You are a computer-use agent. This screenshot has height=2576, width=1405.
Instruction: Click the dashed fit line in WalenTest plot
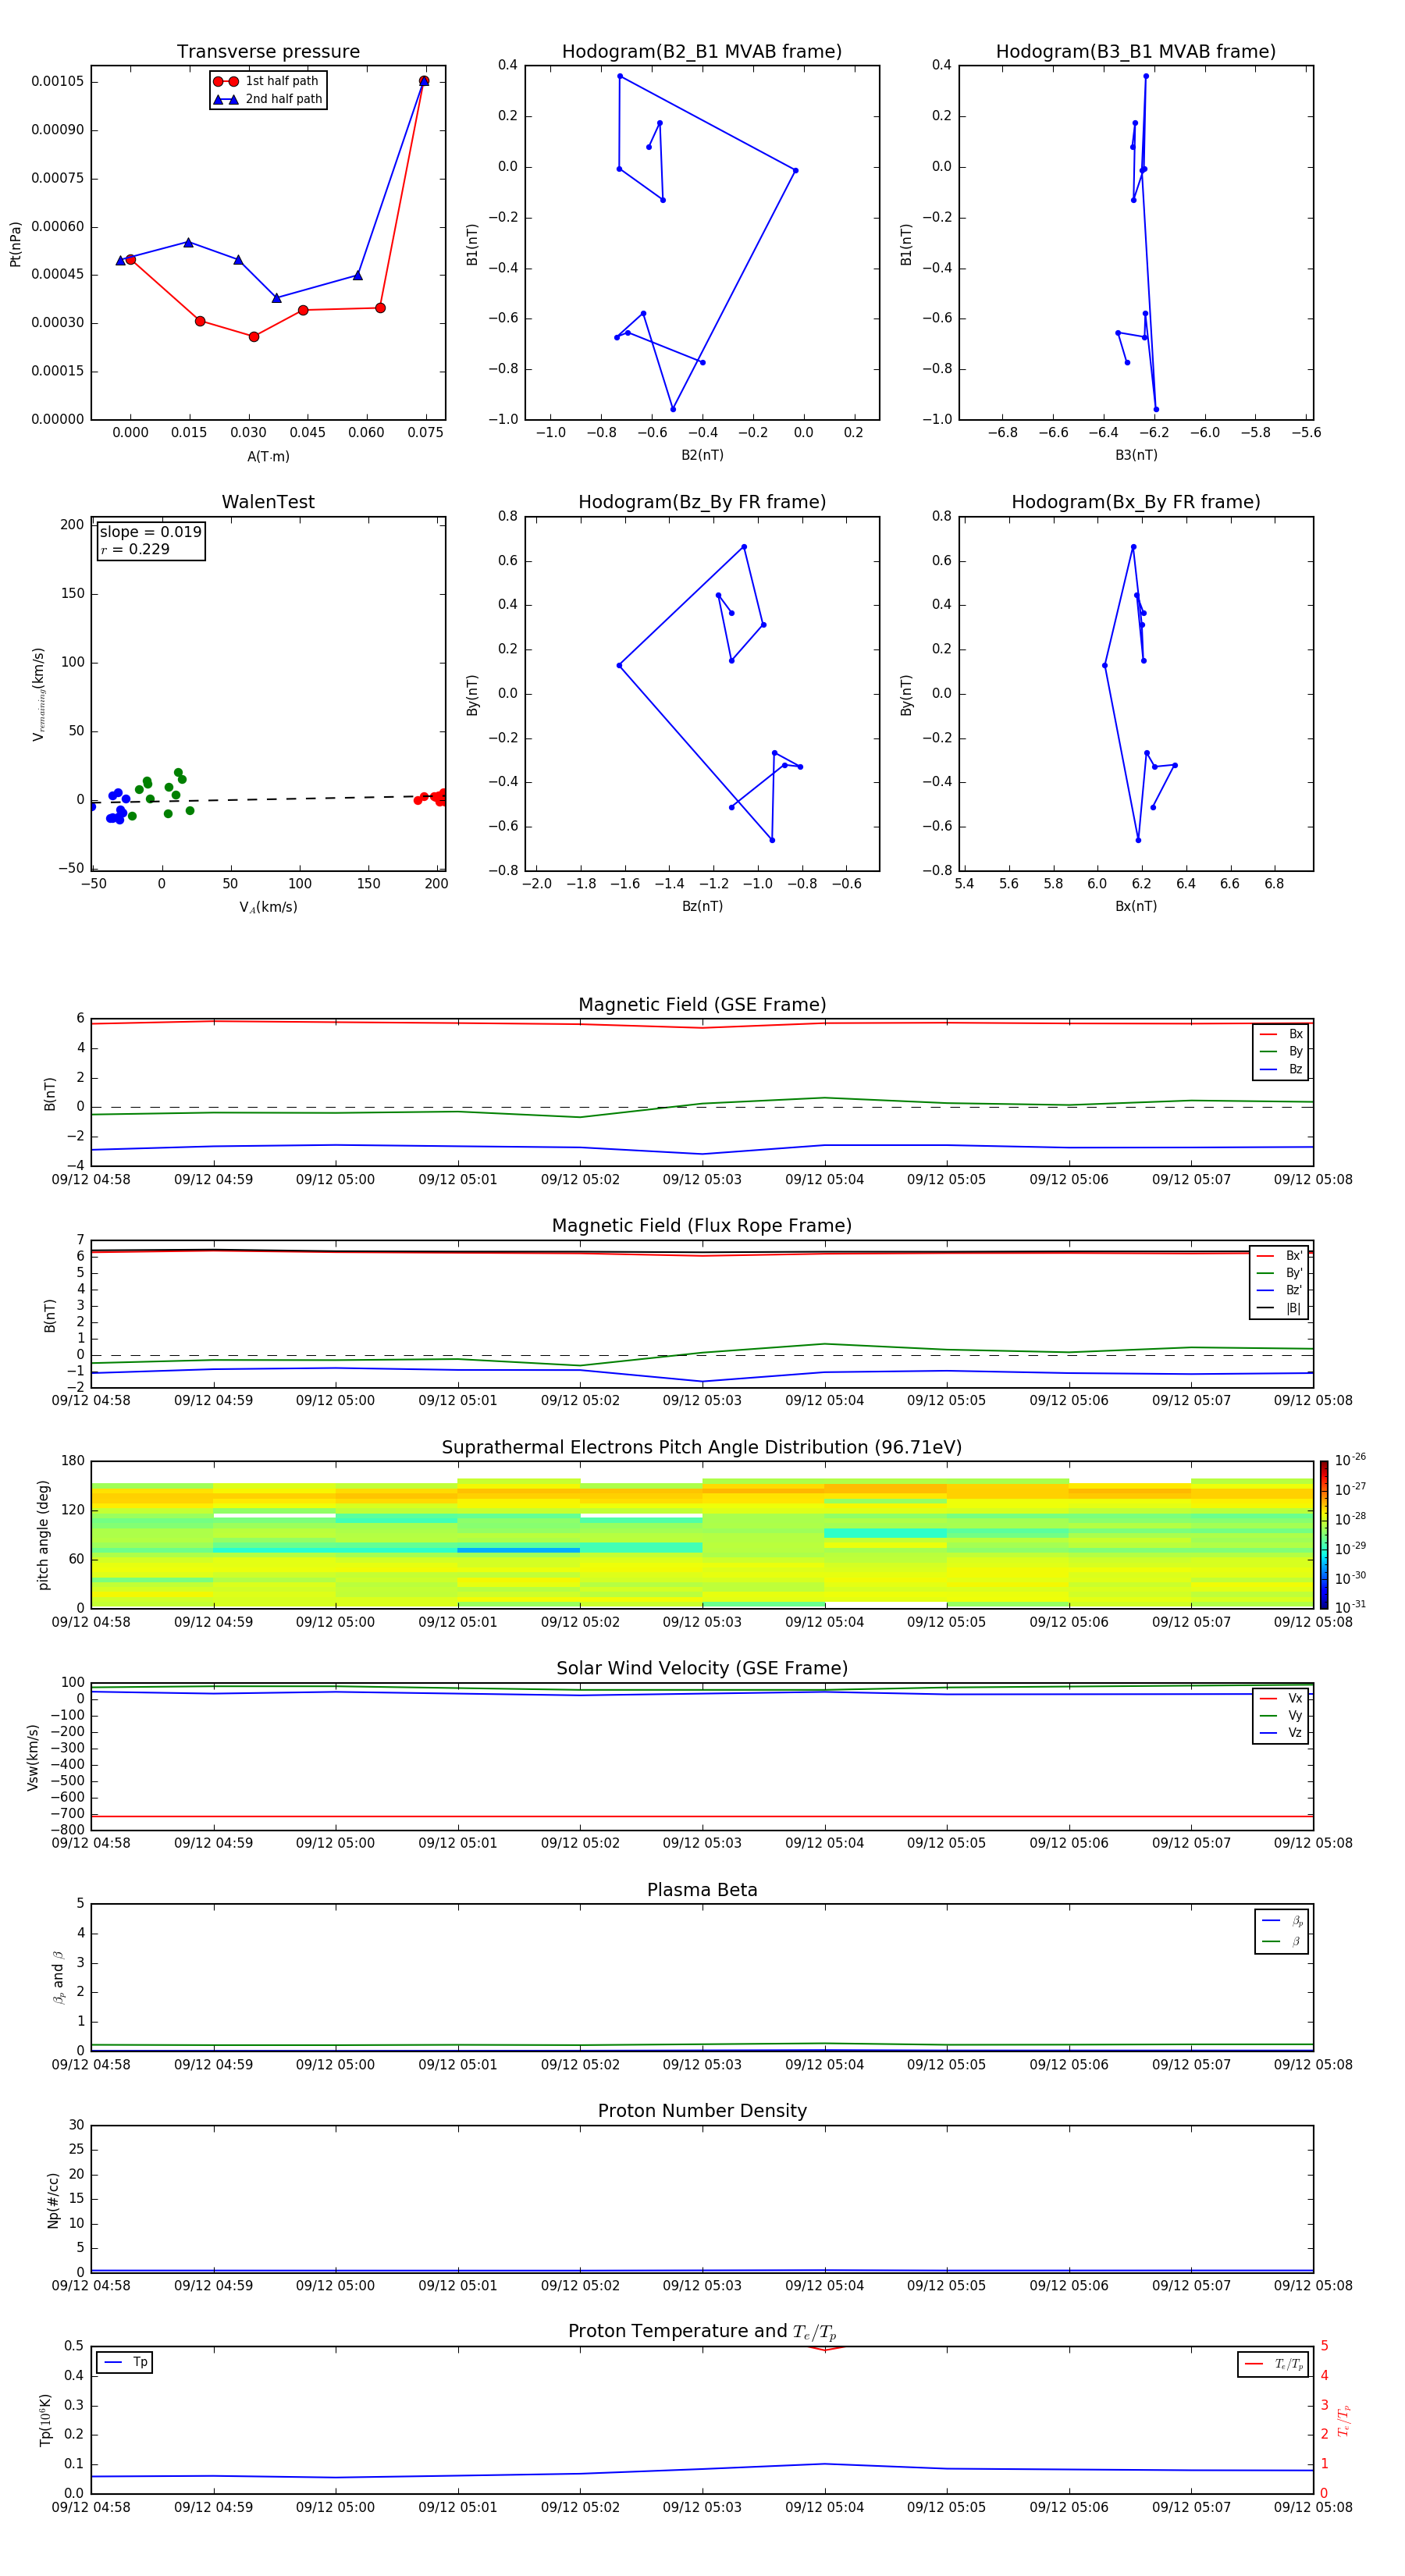pos(268,799)
